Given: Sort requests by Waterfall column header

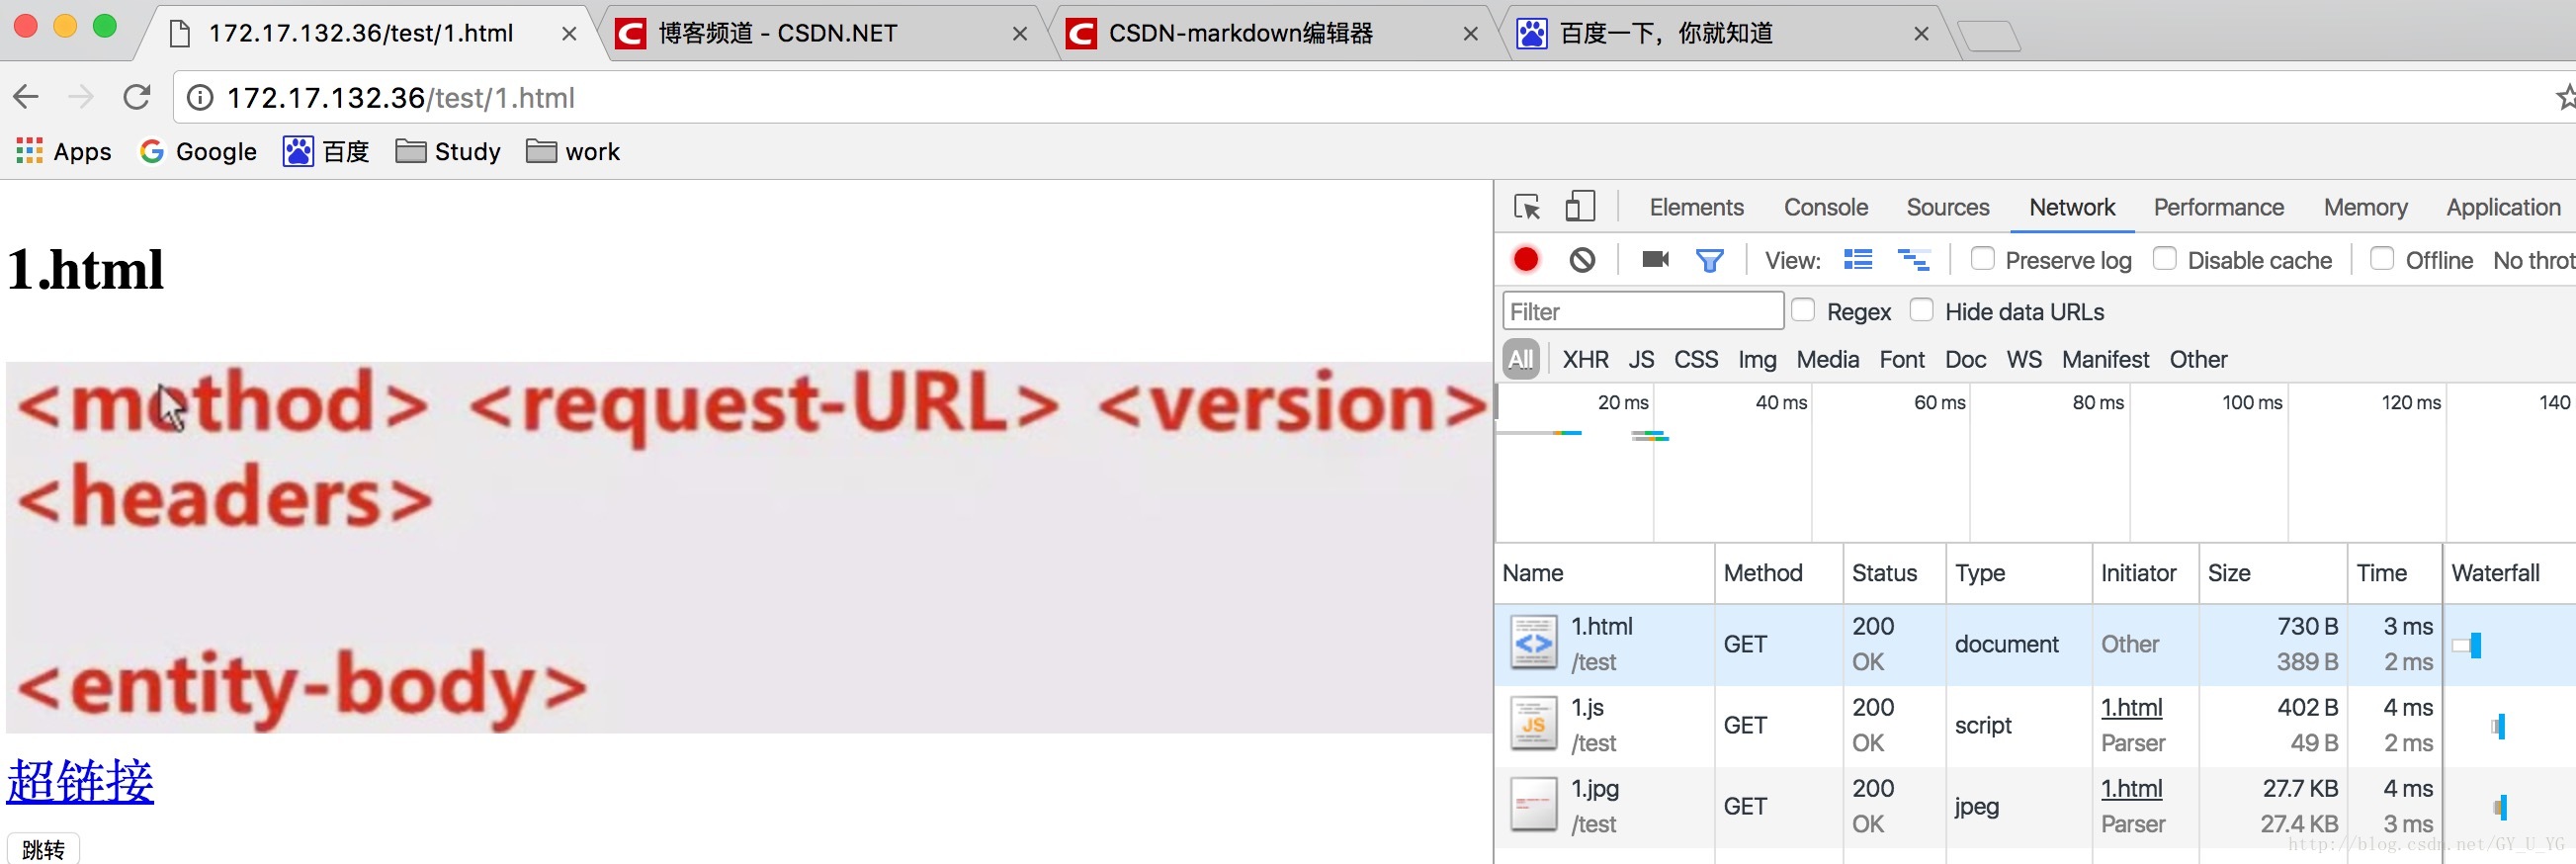Looking at the screenshot, I should [2509, 573].
